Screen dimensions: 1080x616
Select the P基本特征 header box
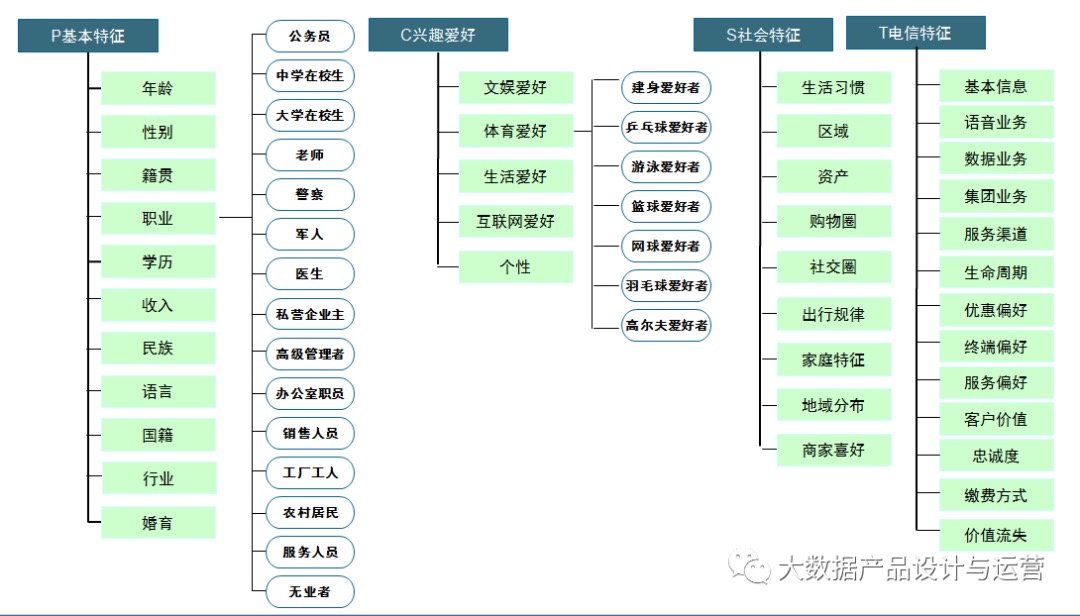(88, 36)
